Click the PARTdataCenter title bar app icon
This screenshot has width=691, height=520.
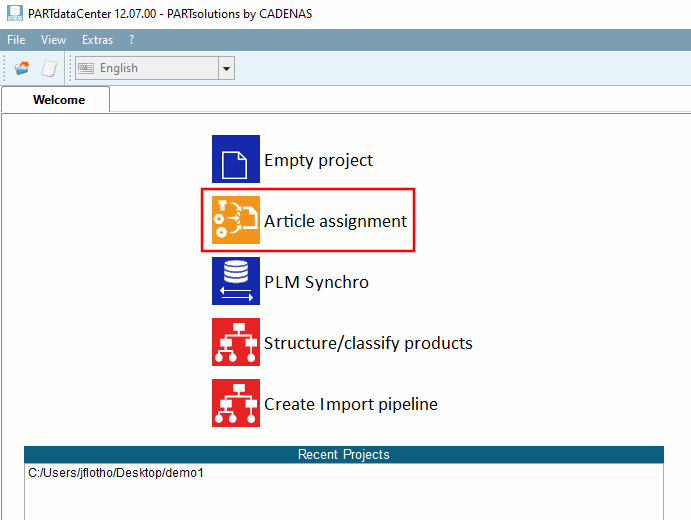pos(15,13)
